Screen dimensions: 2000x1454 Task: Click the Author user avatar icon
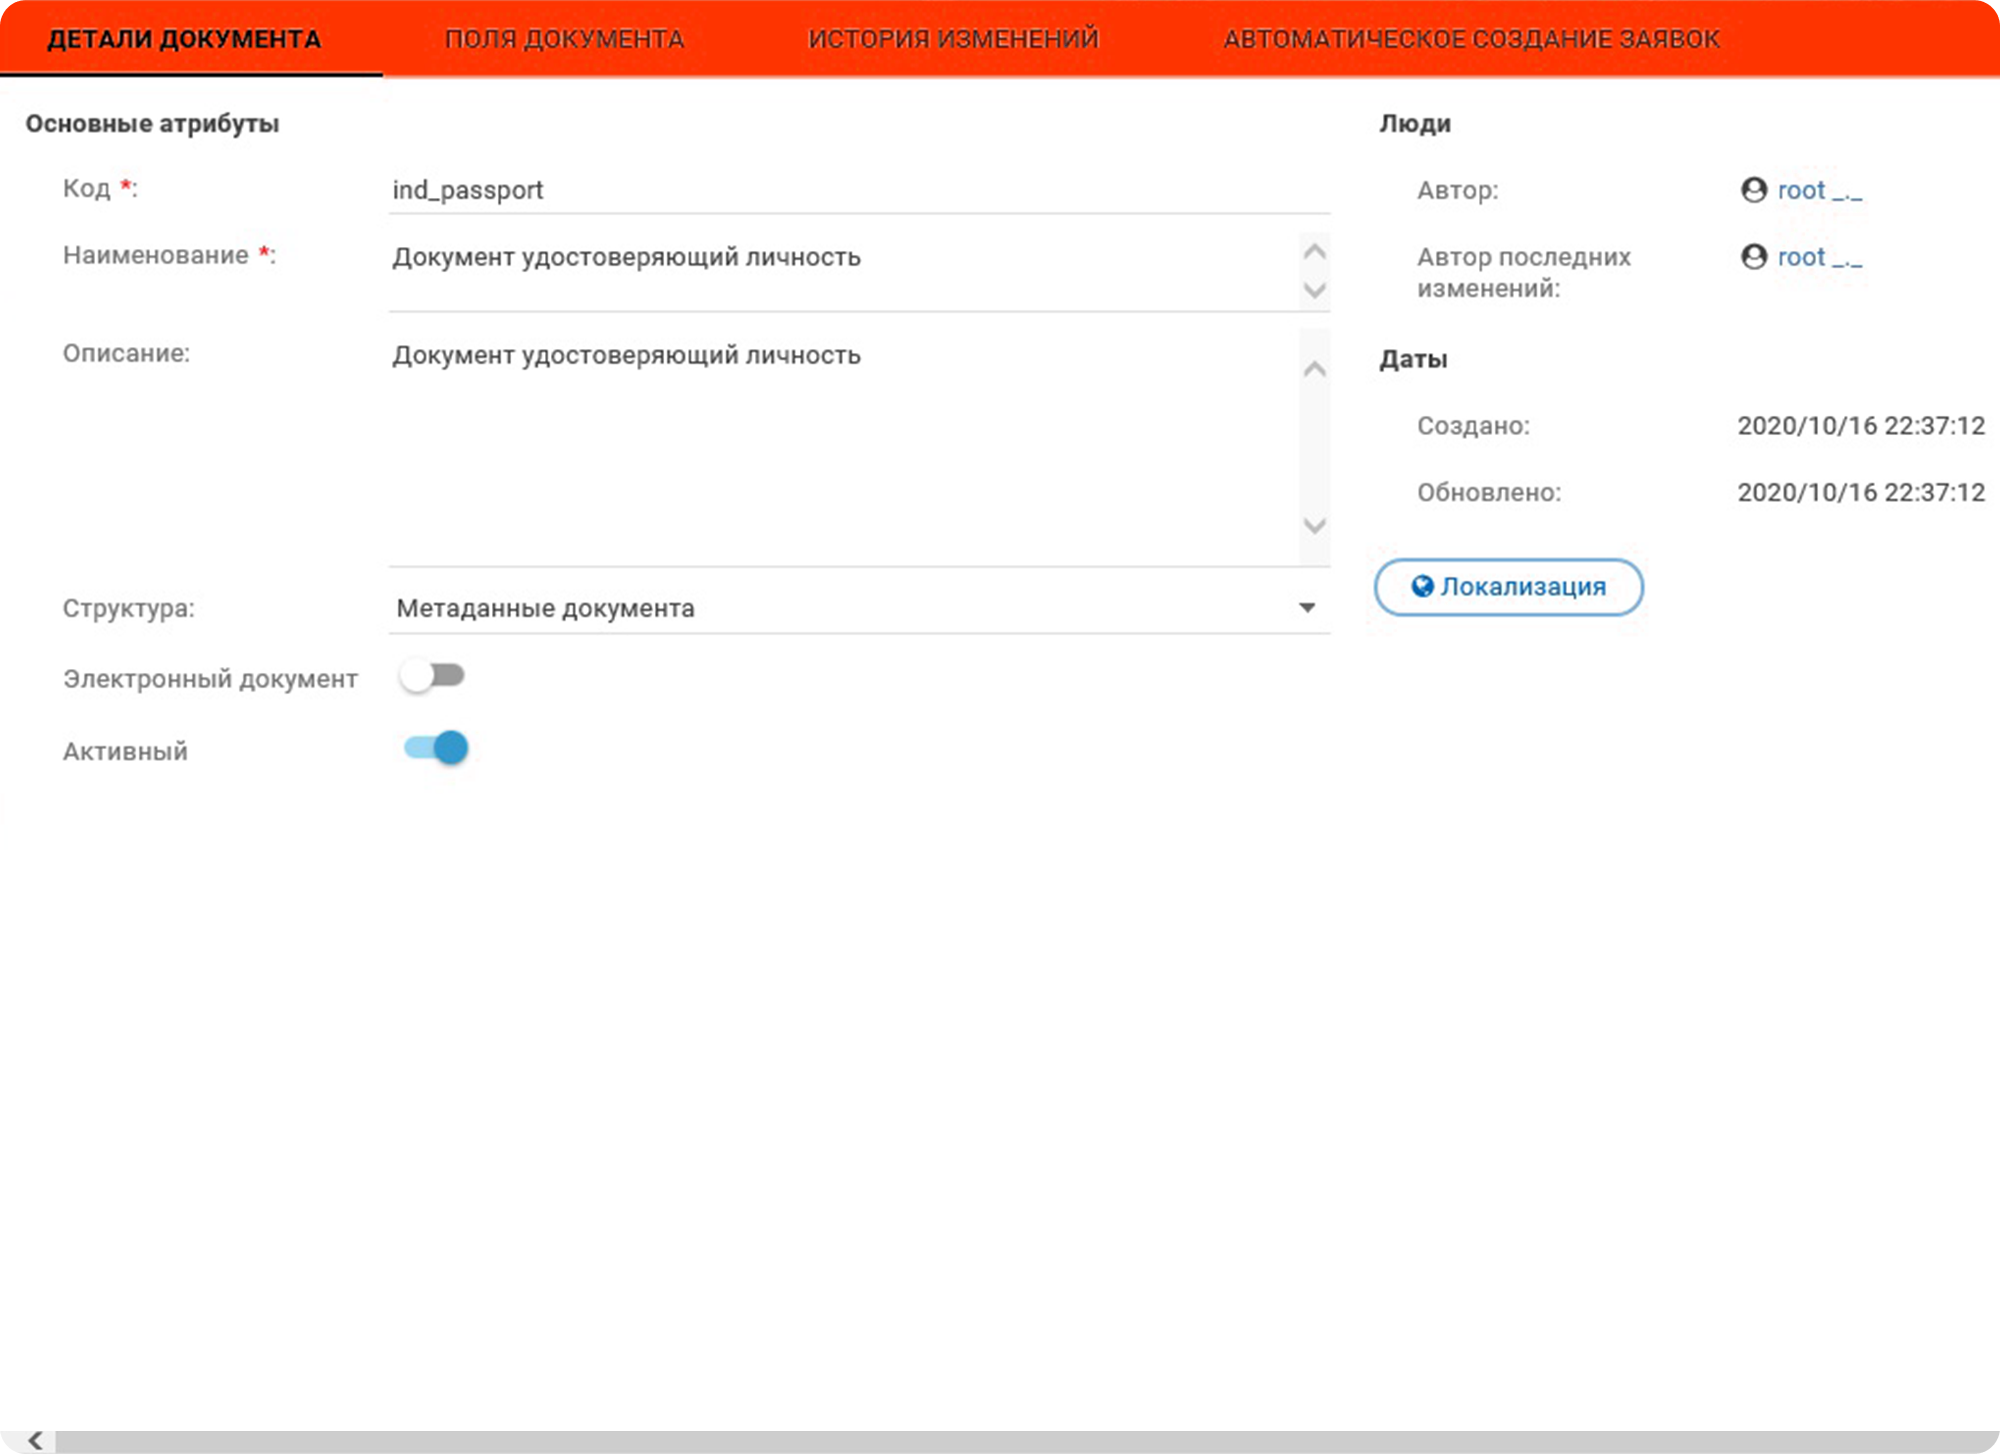click(x=1753, y=190)
